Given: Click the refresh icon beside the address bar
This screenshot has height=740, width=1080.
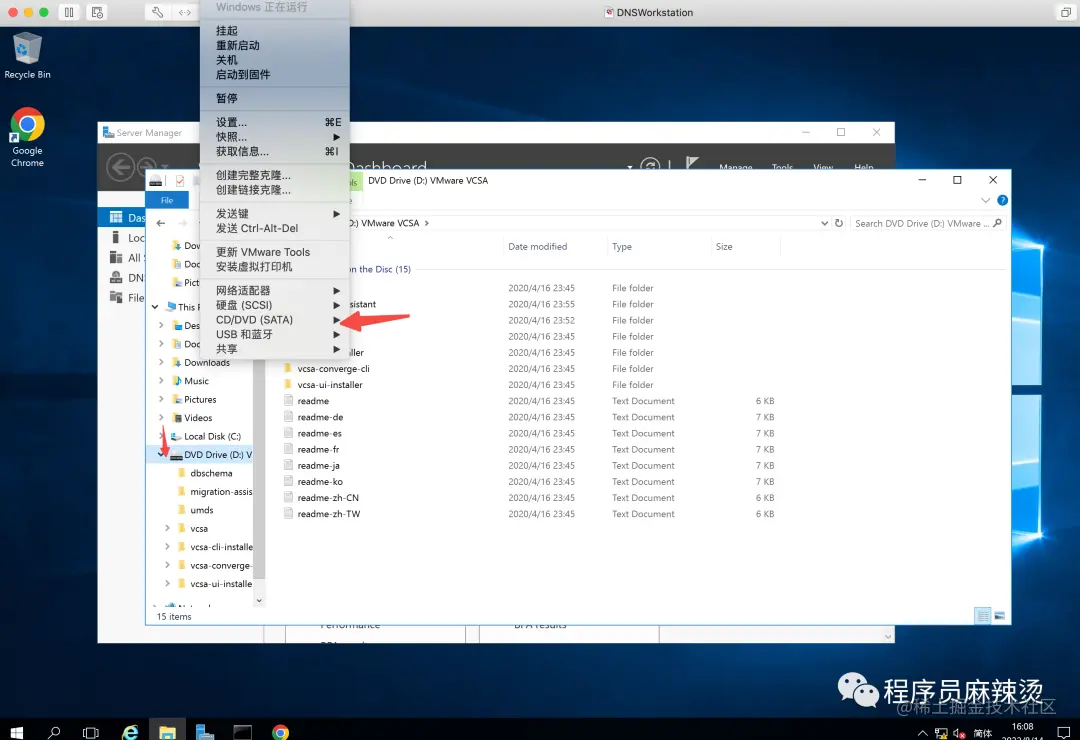Looking at the screenshot, I should click(839, 223).
